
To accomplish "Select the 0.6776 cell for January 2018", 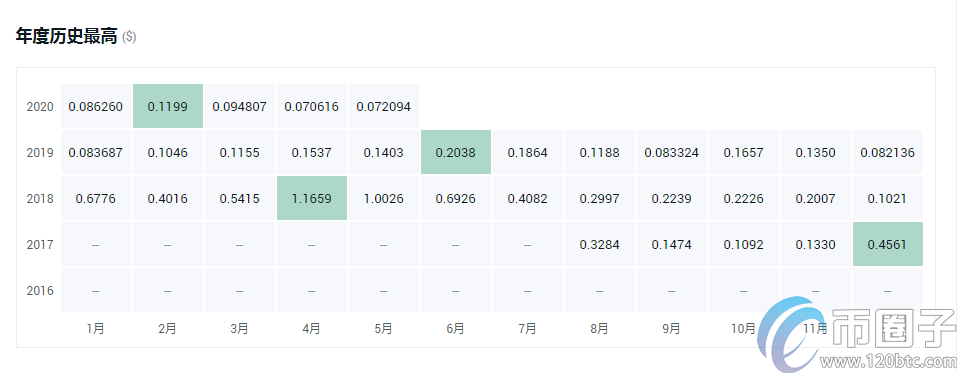I will (x=96, y=198).
